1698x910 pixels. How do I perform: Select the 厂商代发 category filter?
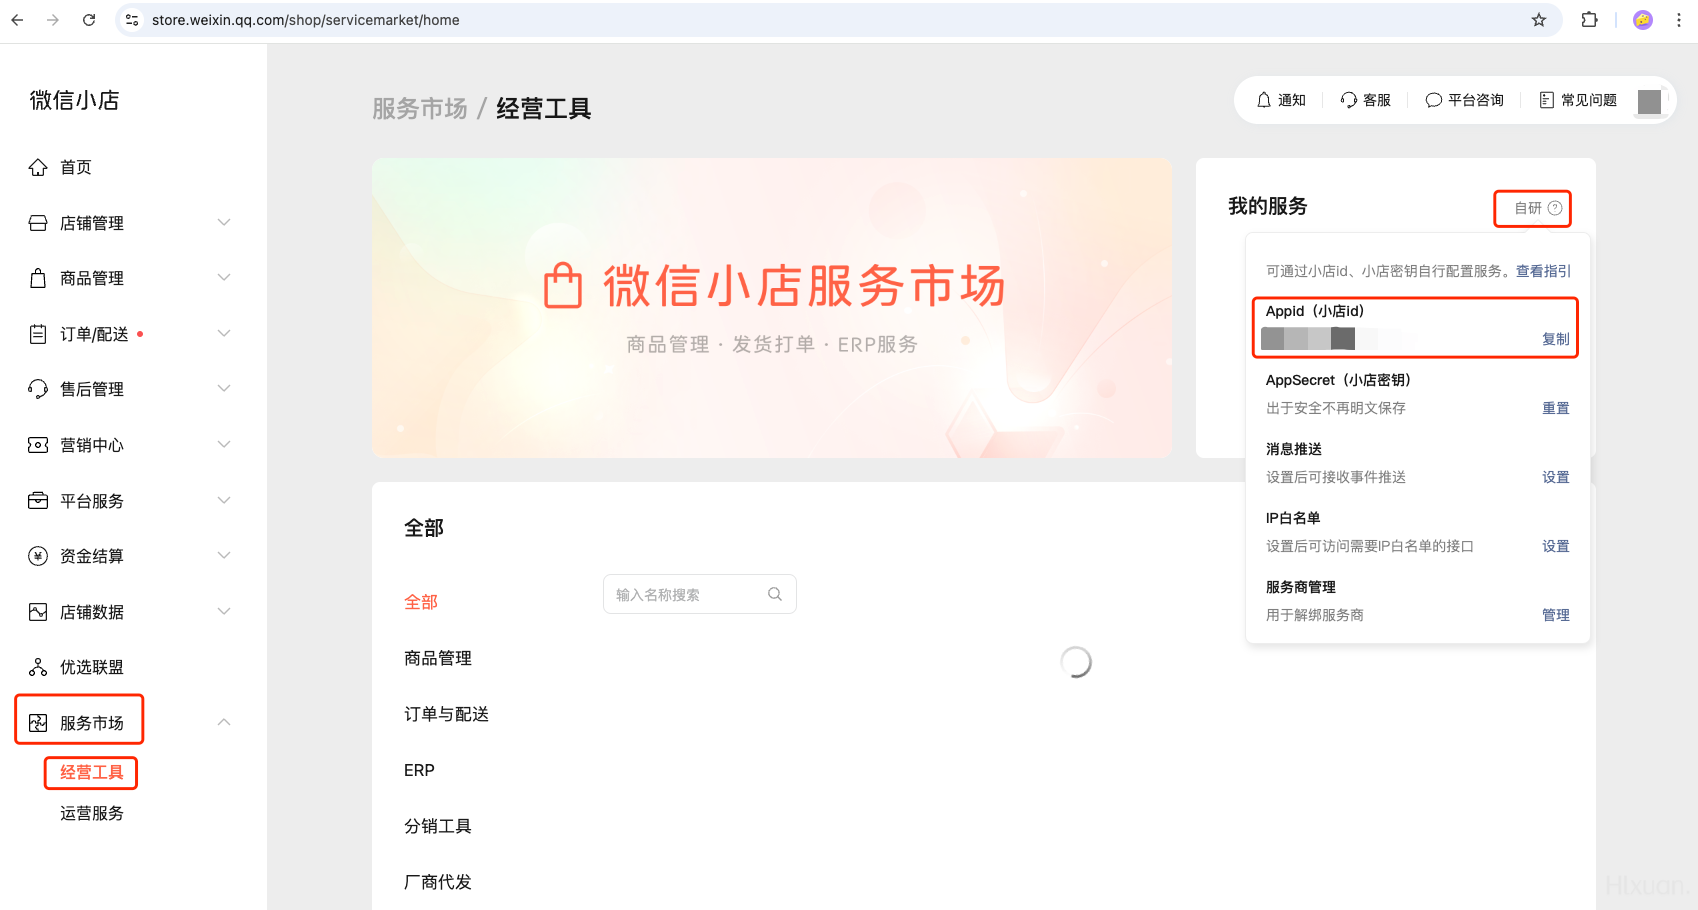[x=438, y=882]
